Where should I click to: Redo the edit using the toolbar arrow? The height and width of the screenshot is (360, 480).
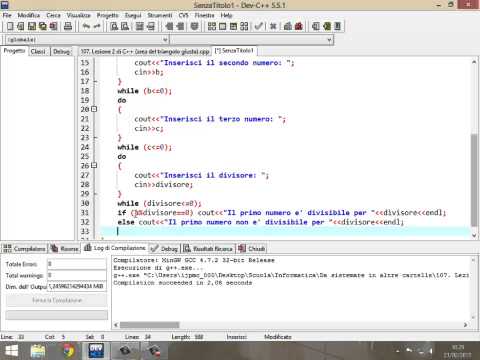point(97,26)
